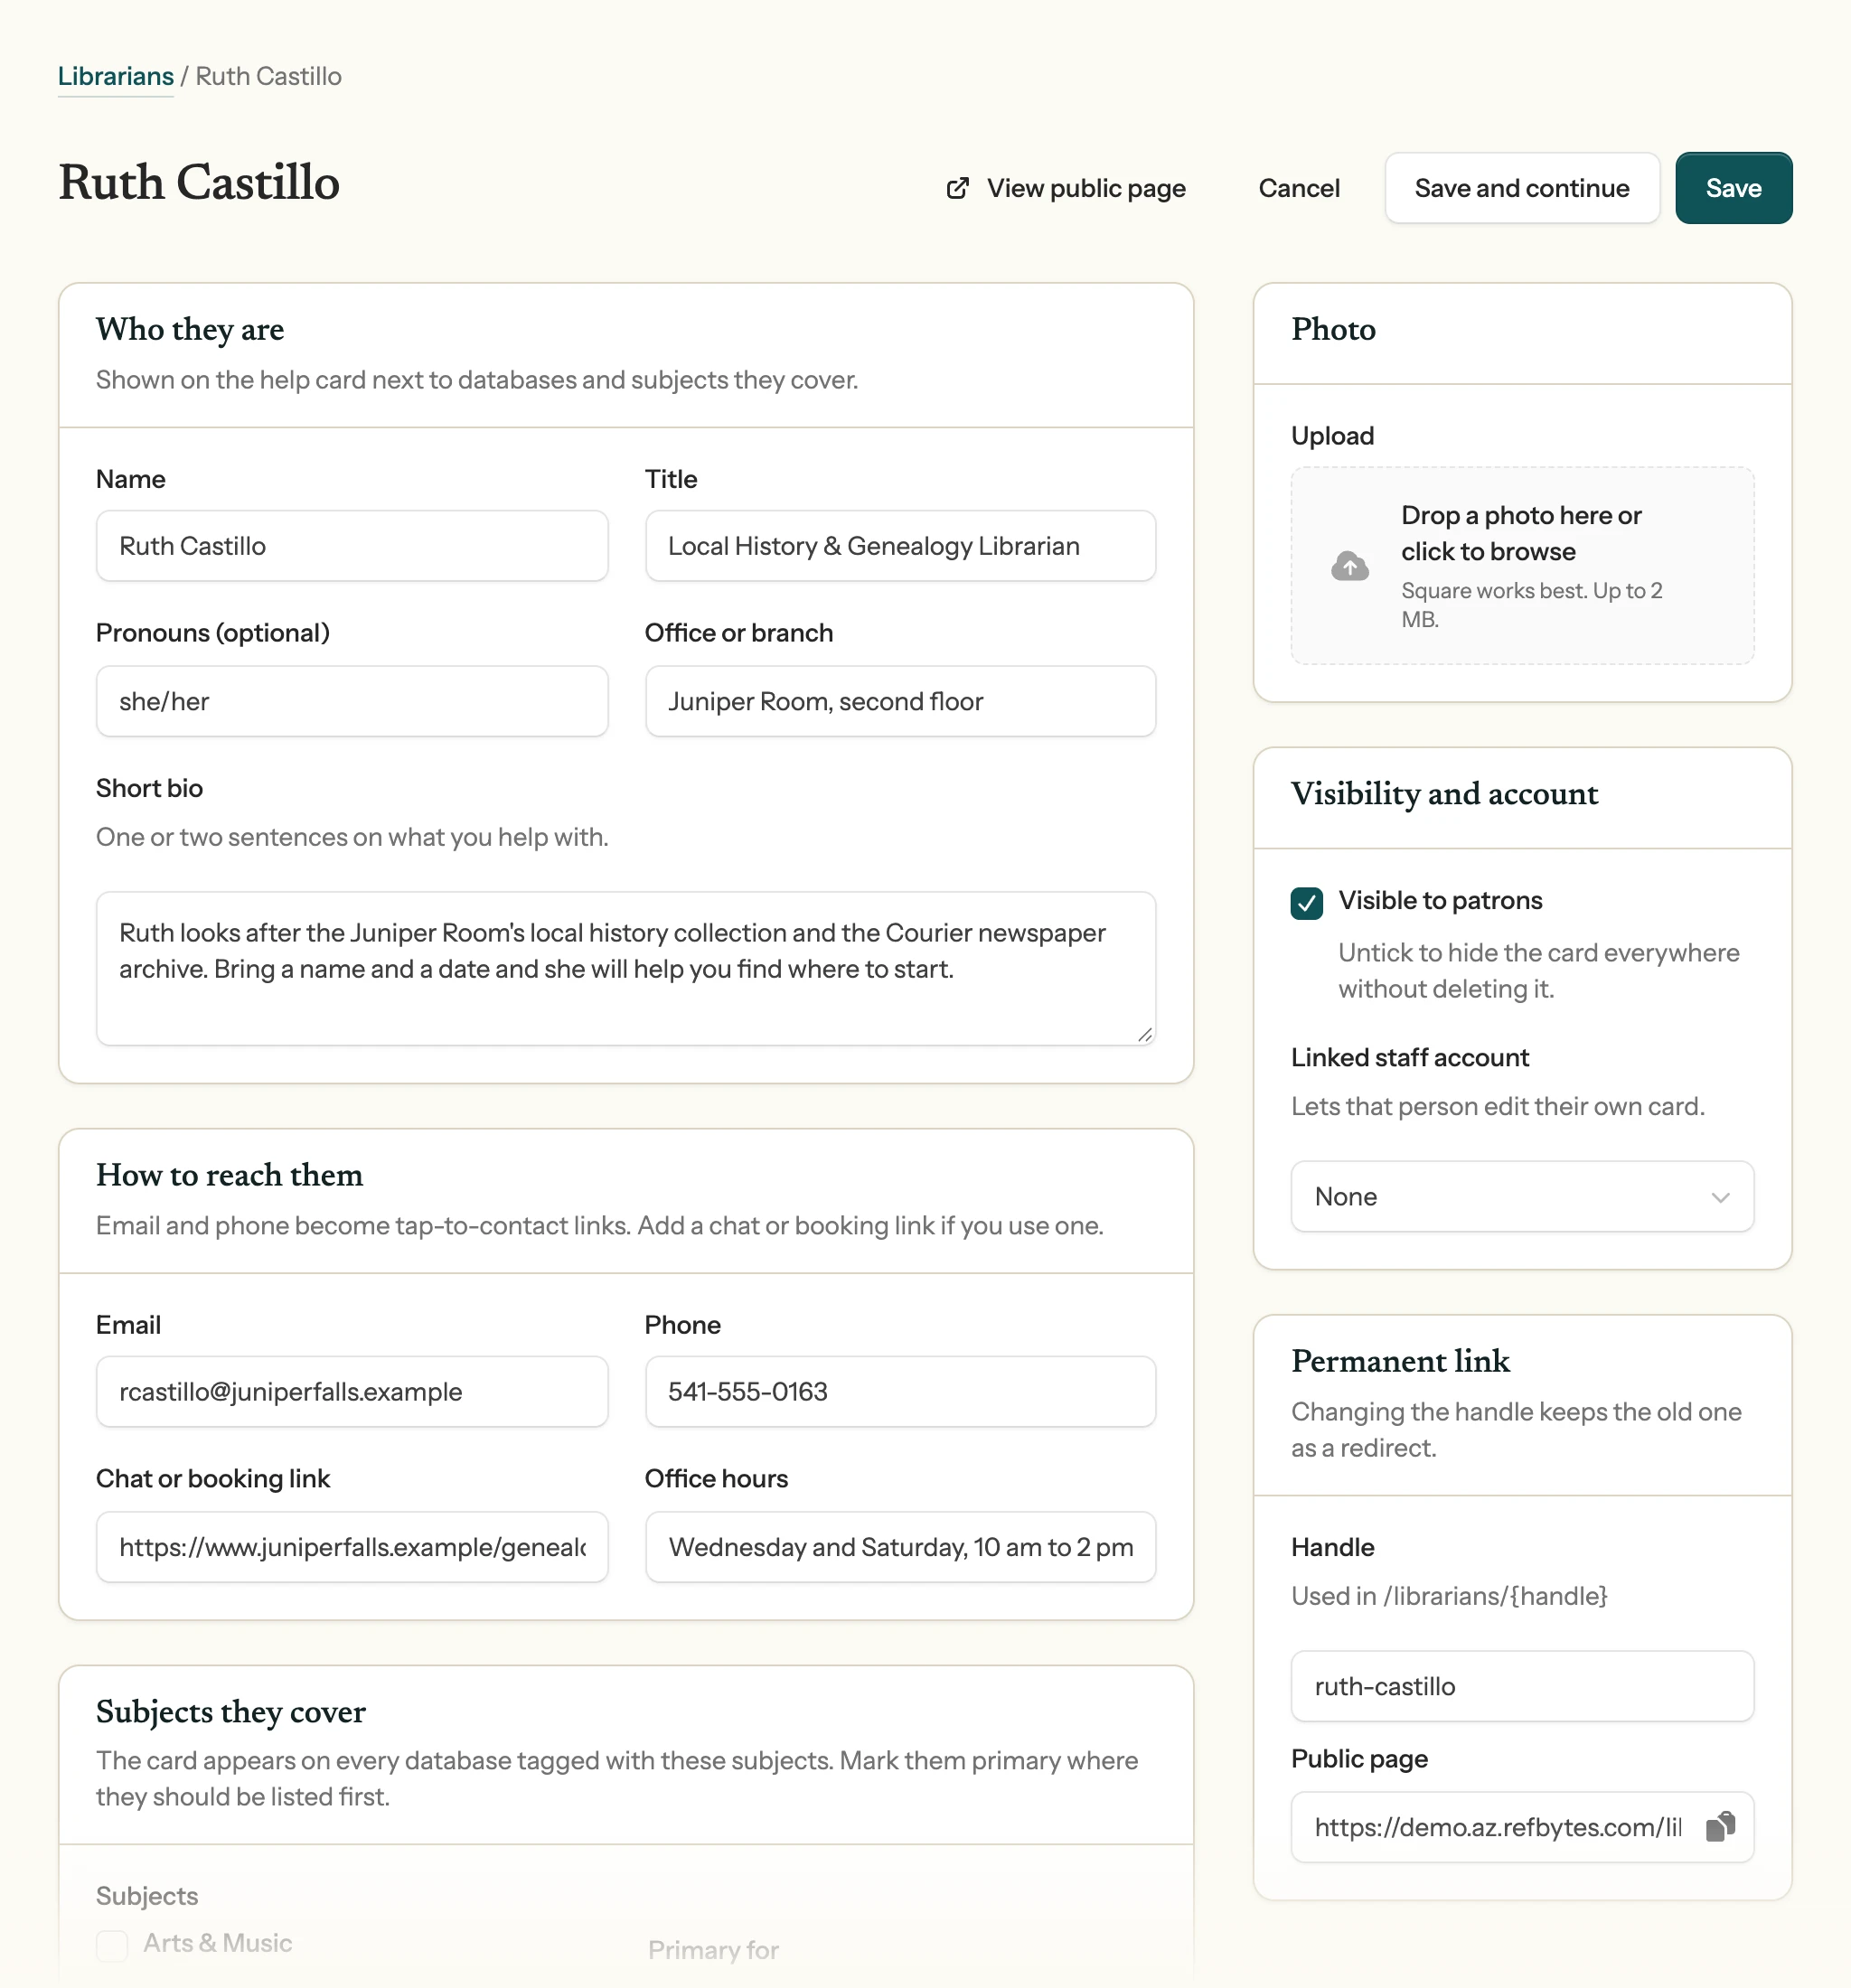Copy the public page URL with clipboard icon
The image size is (1851, 1988).
1720,1826
